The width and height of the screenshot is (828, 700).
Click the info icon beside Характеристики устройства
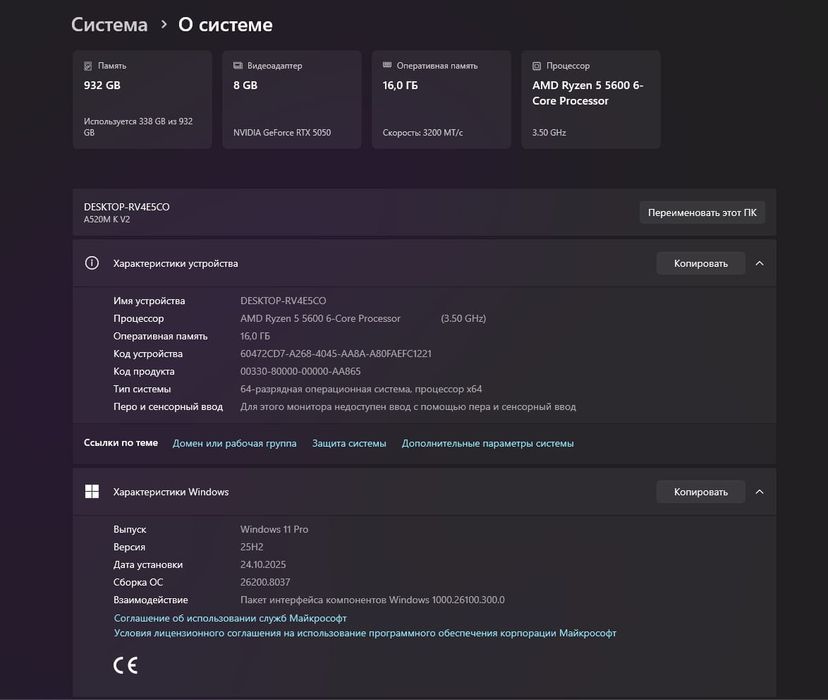(92, 263)
